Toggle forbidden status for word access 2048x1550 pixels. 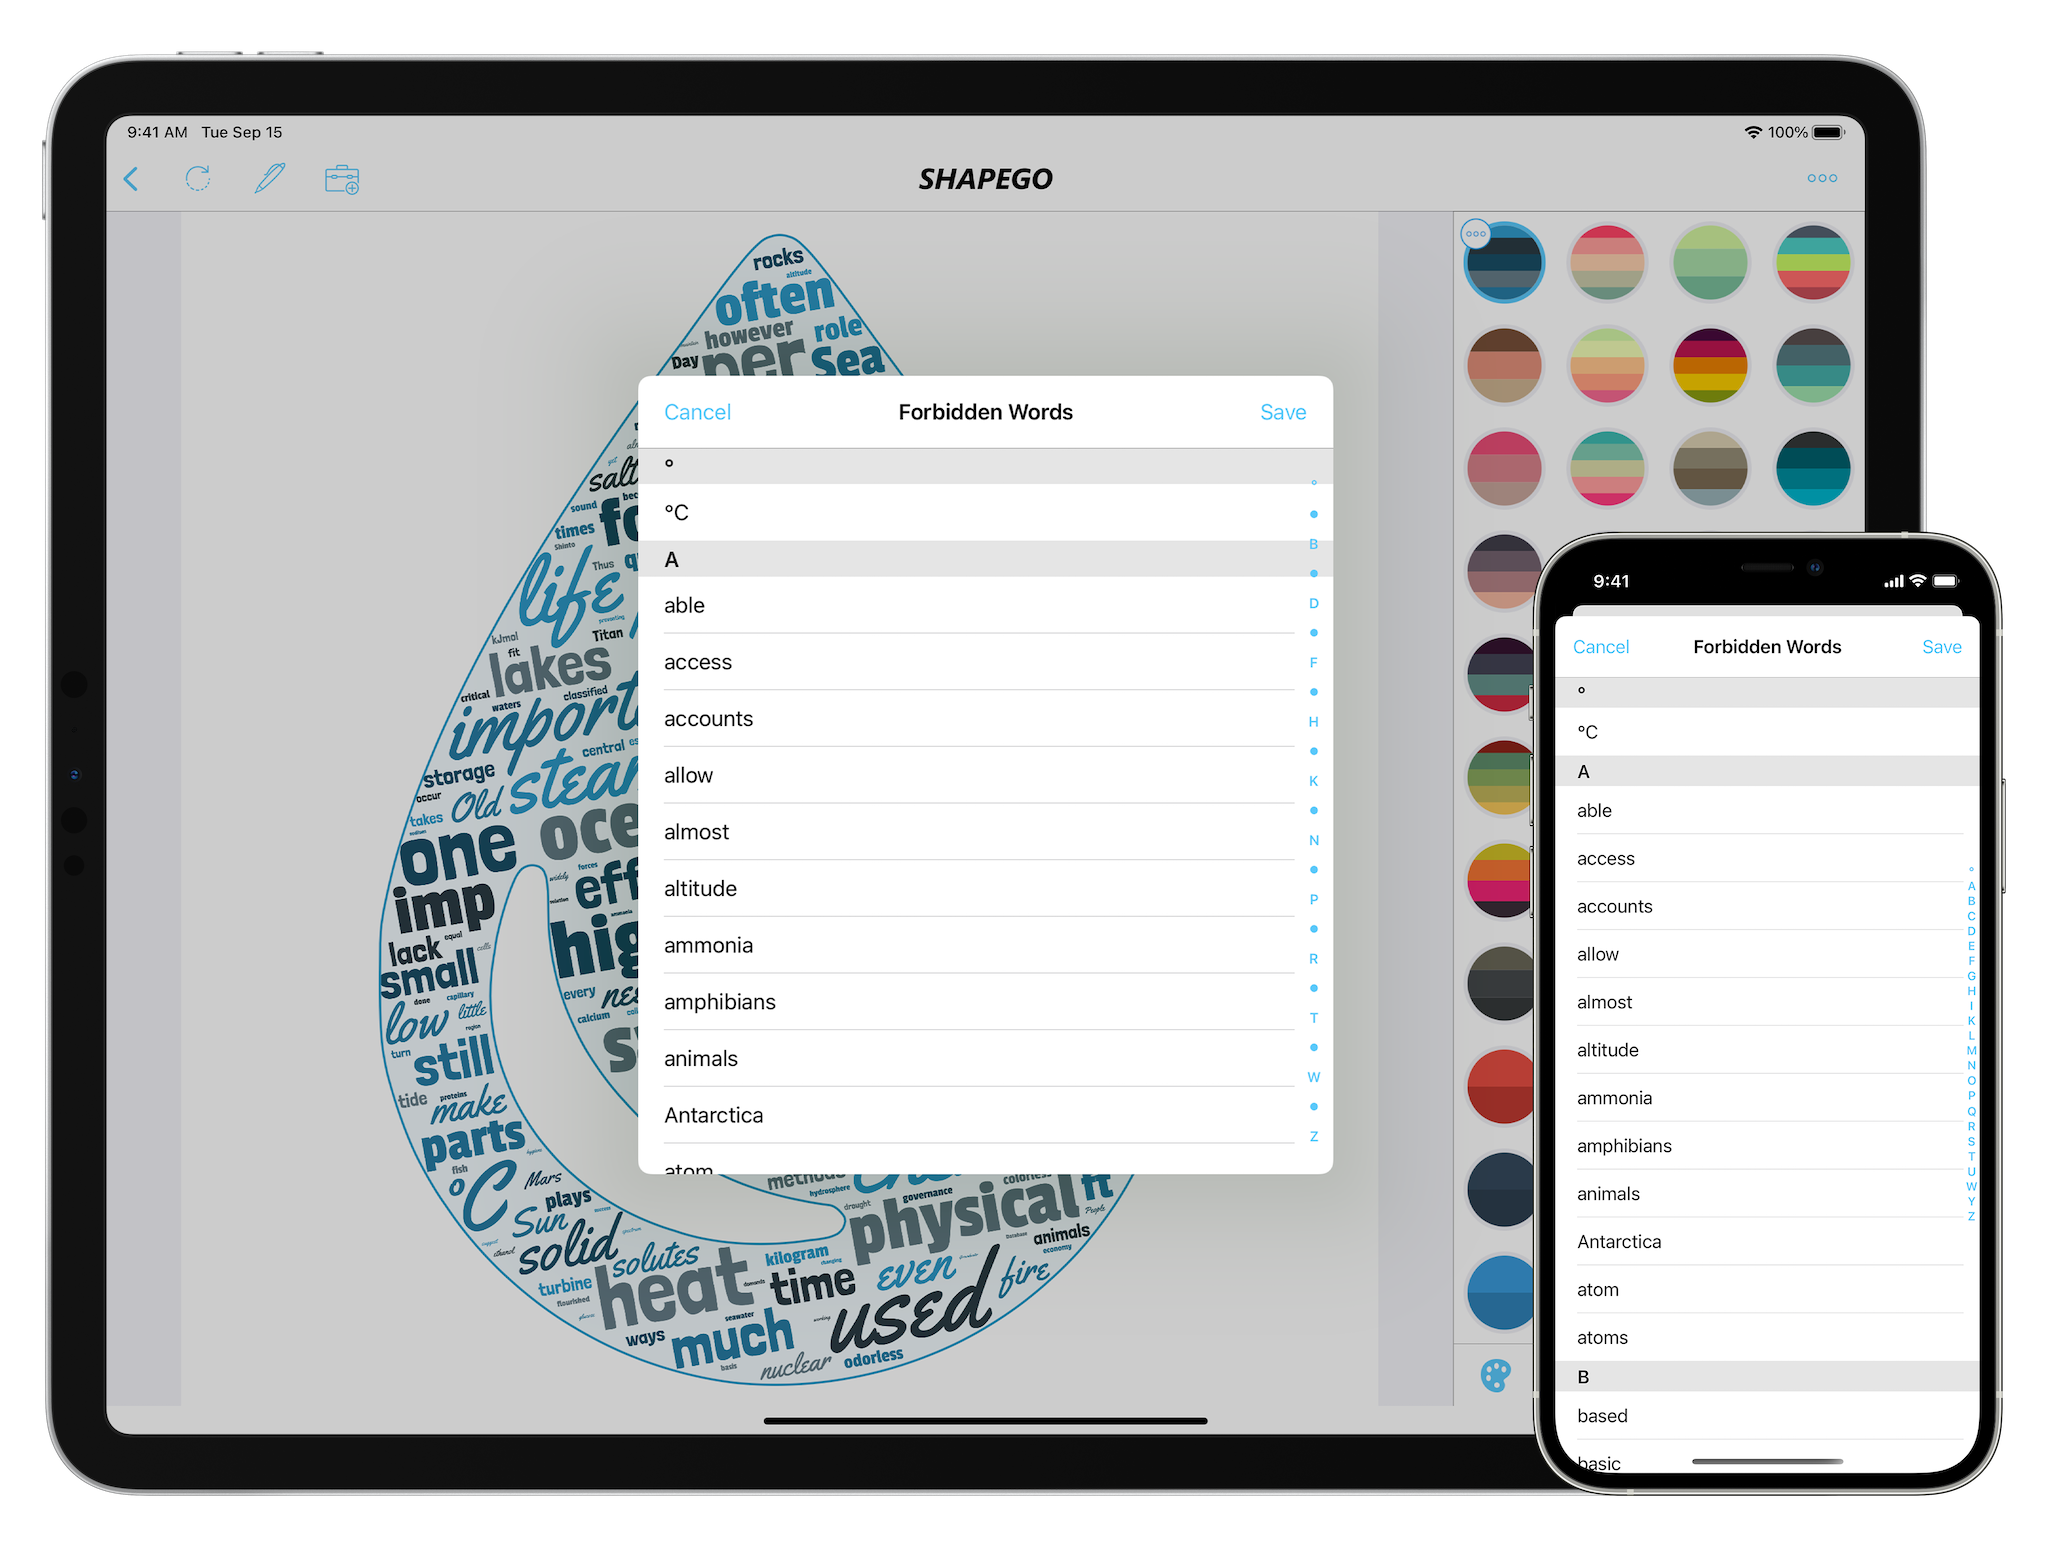[x=995, y=659]
